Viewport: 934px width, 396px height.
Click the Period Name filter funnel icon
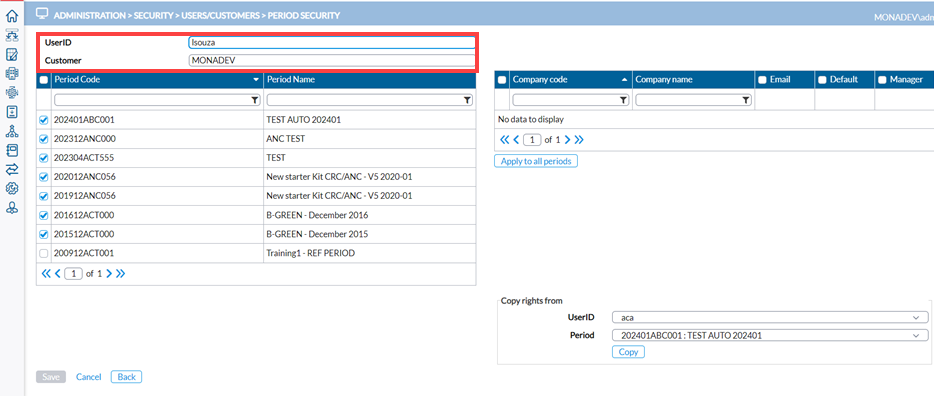[468, 100]
